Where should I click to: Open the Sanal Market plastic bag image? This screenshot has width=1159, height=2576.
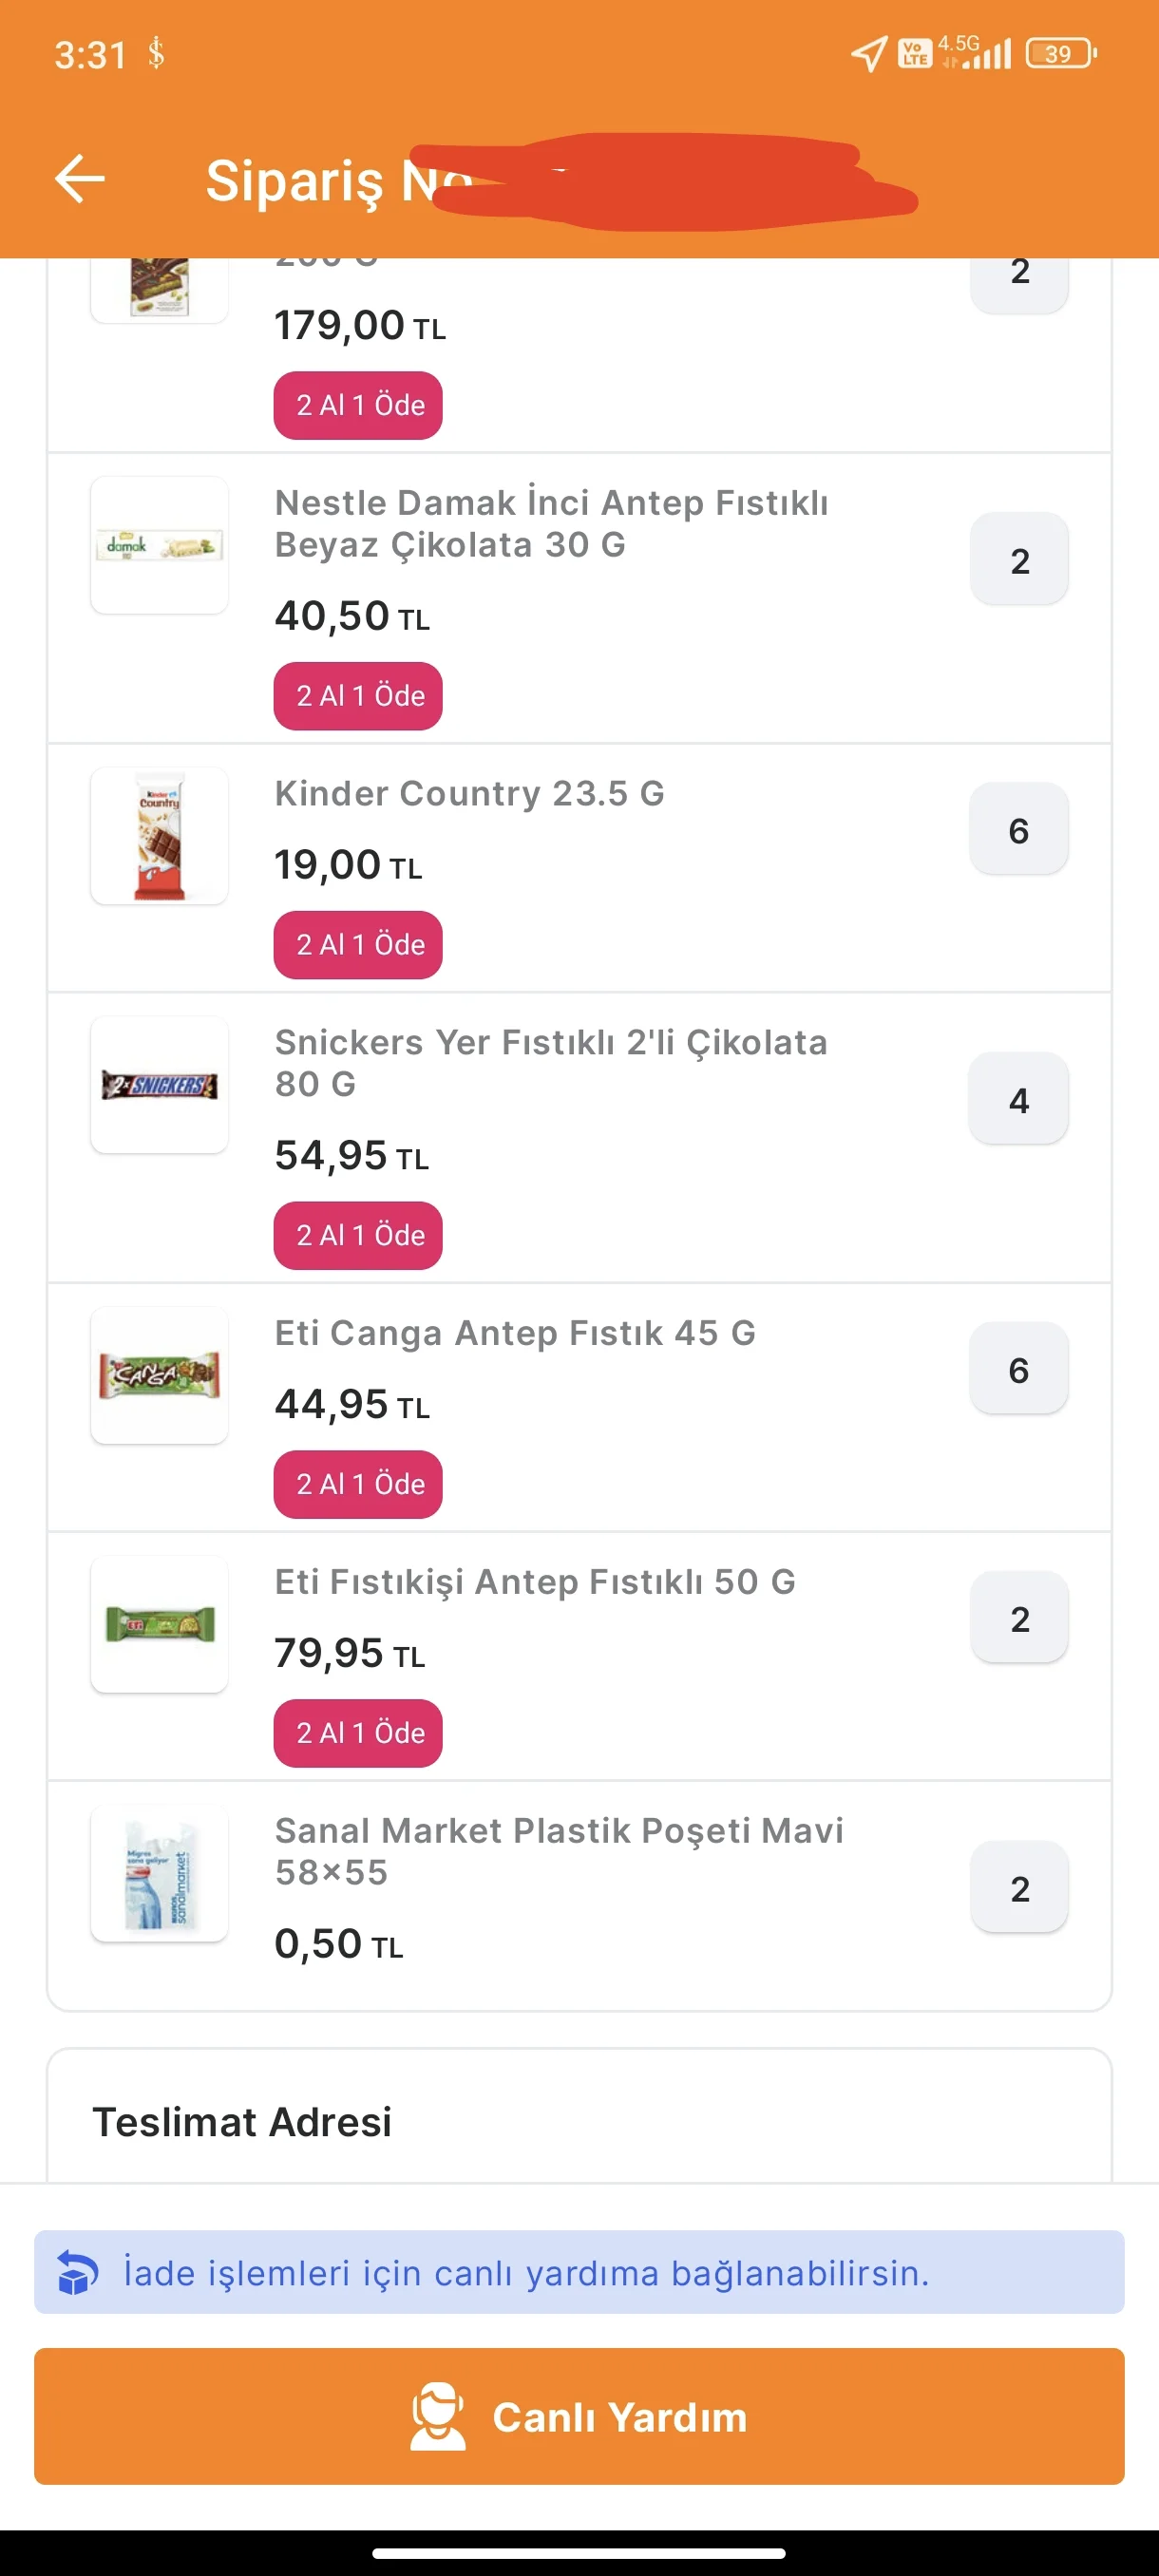click(159, 1873)
